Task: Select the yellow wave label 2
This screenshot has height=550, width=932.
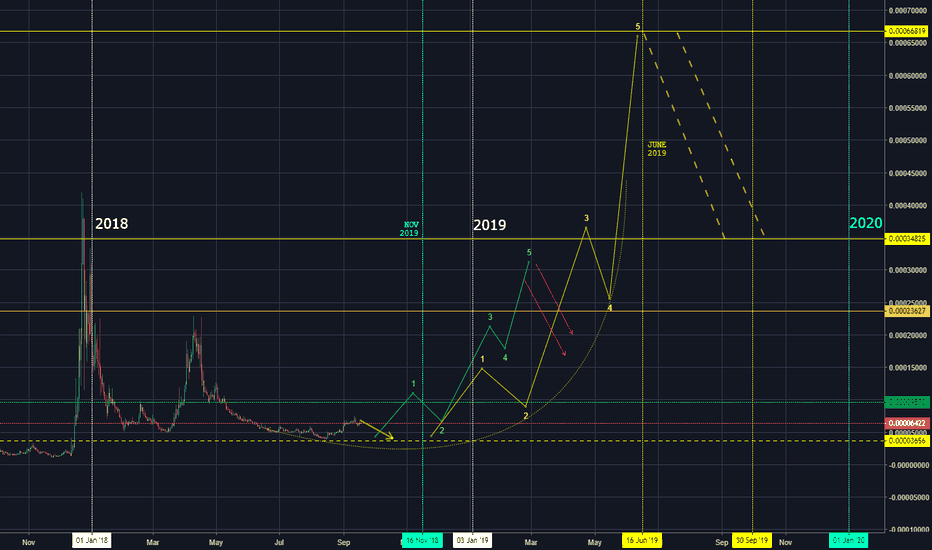Action: point(525,416)
